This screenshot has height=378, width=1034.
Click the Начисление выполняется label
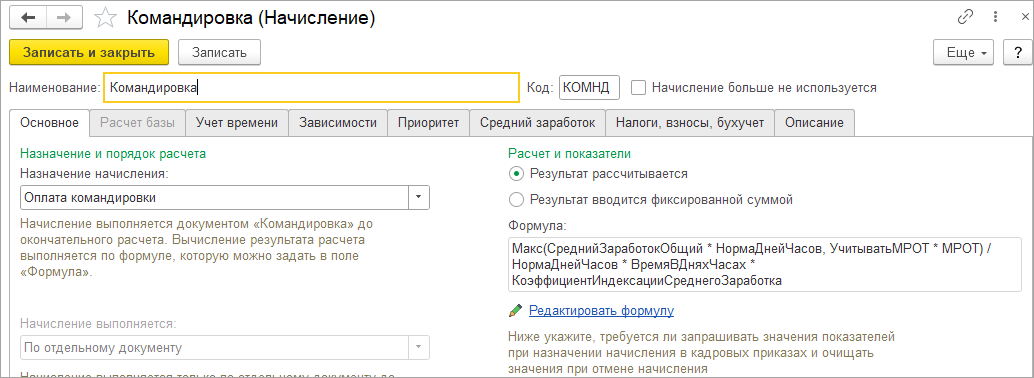(x=98, y=324)
